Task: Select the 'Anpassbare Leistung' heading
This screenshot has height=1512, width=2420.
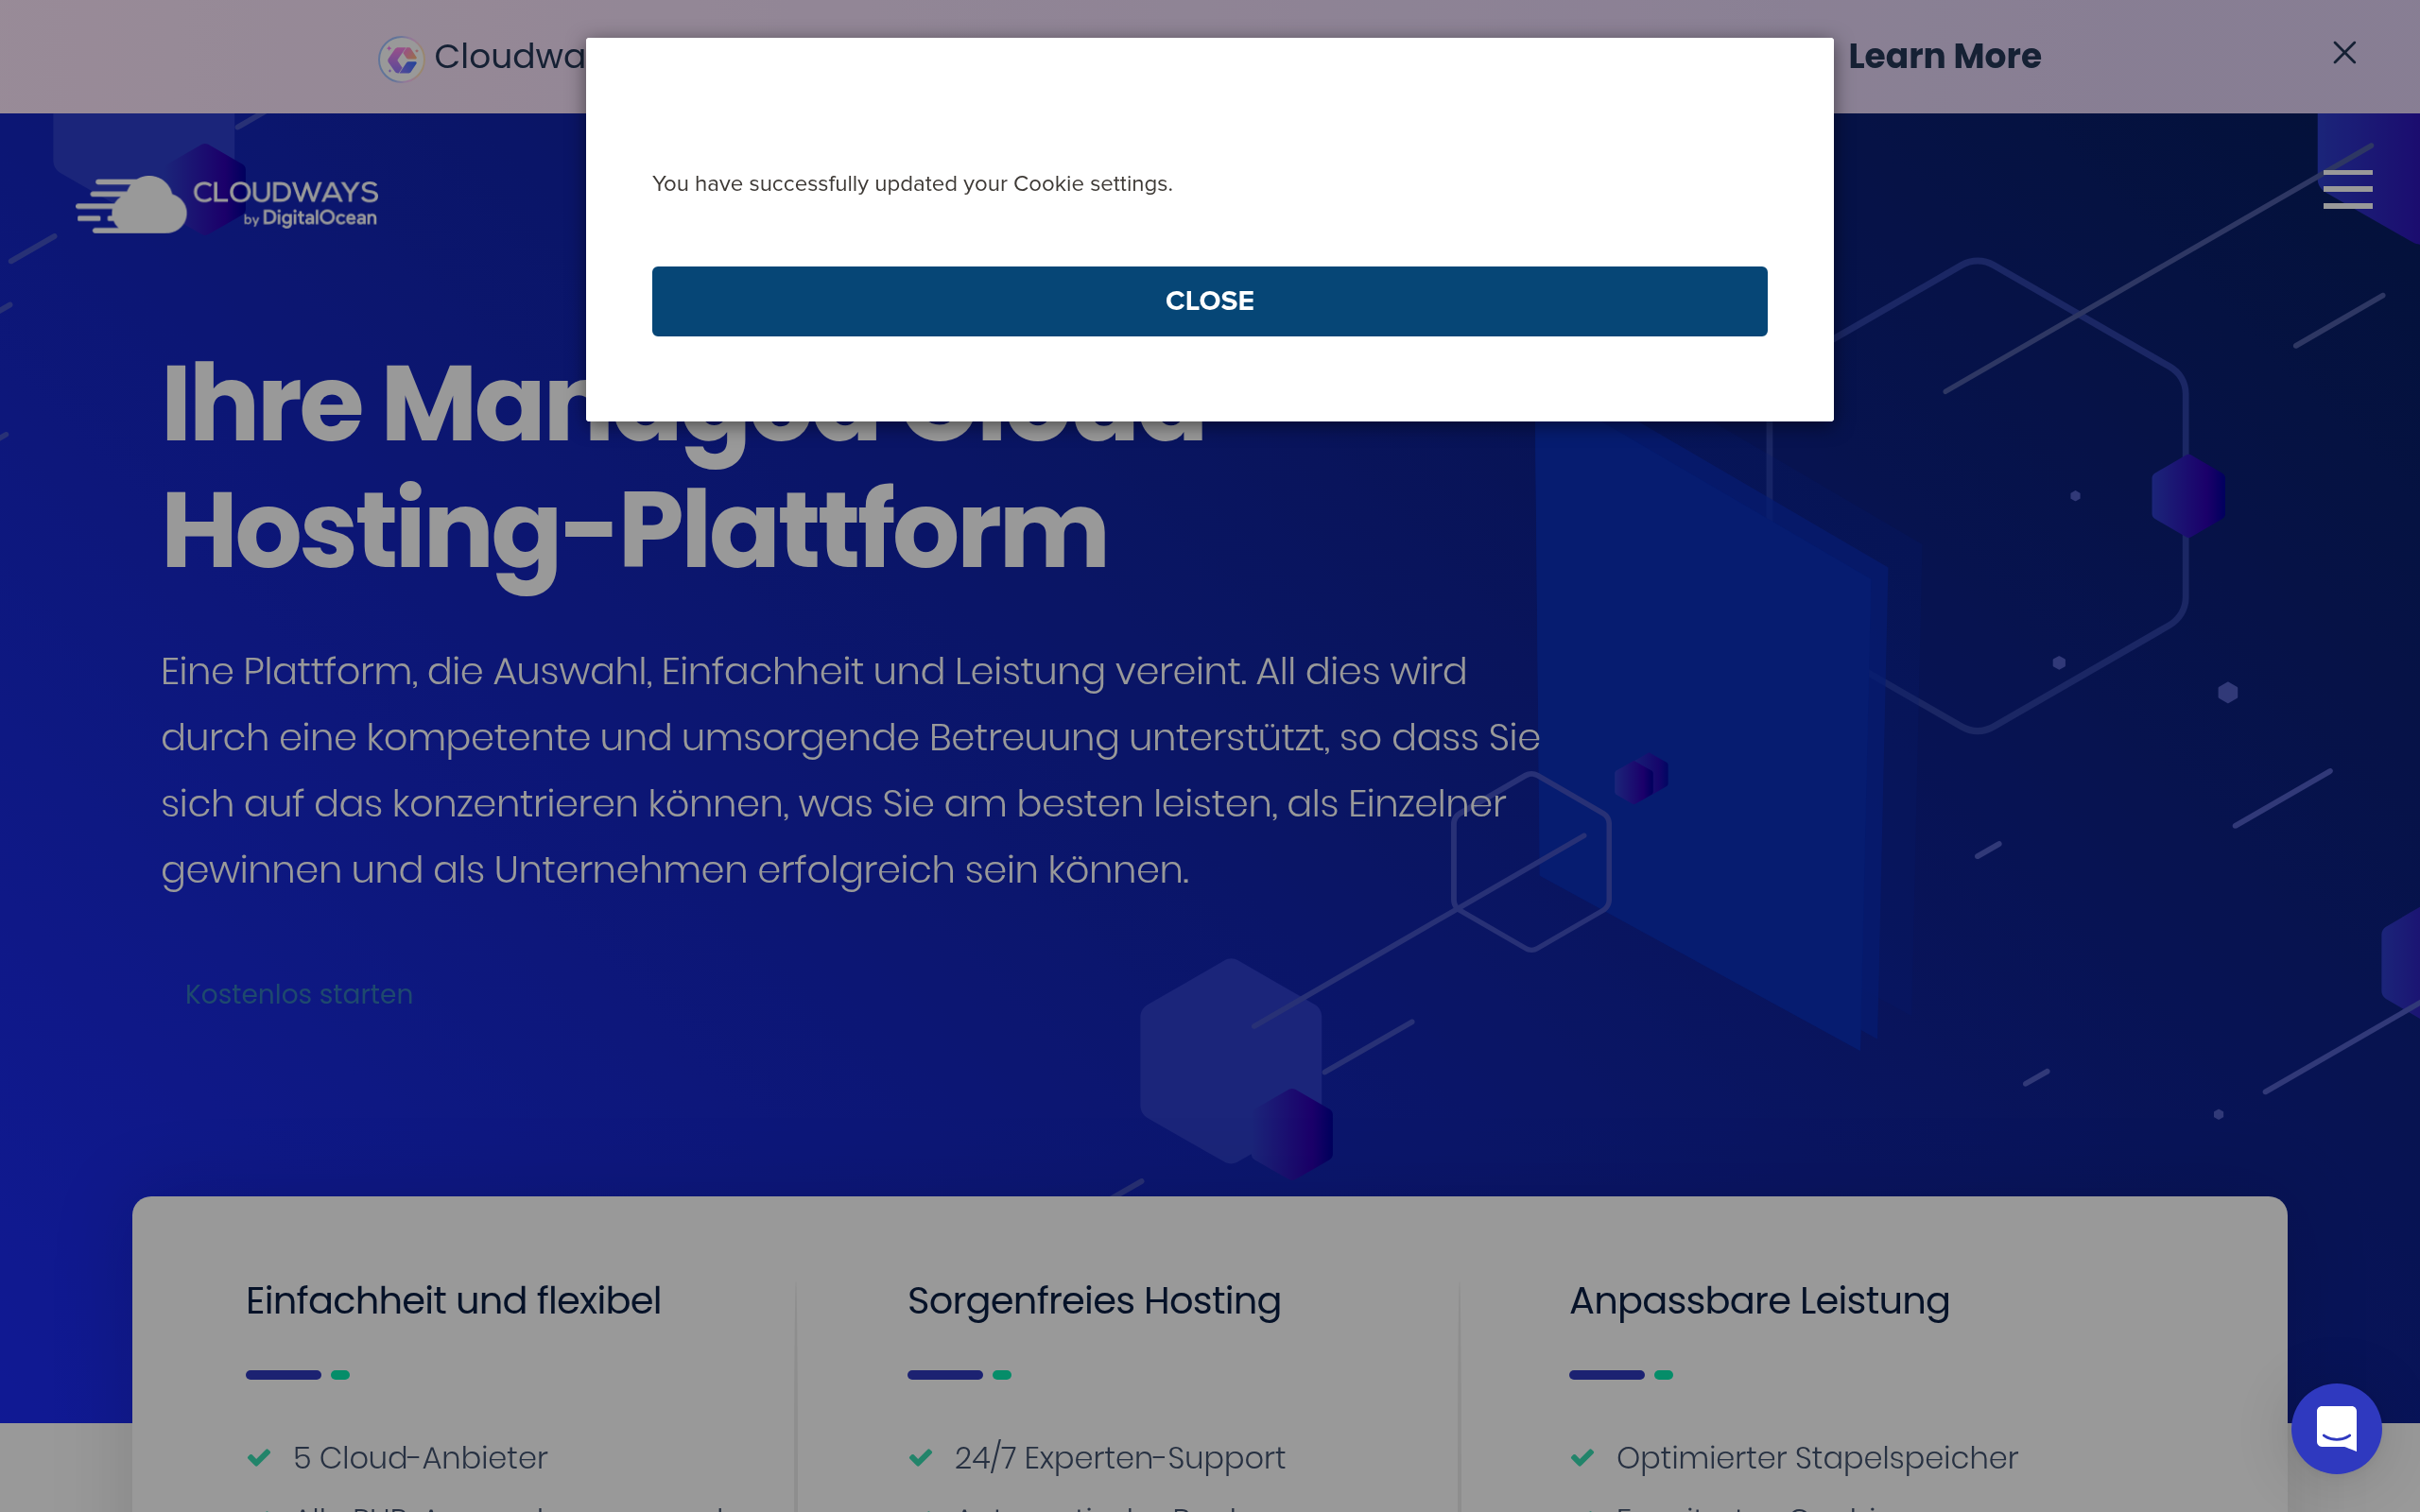Action: (1759, 1300)
